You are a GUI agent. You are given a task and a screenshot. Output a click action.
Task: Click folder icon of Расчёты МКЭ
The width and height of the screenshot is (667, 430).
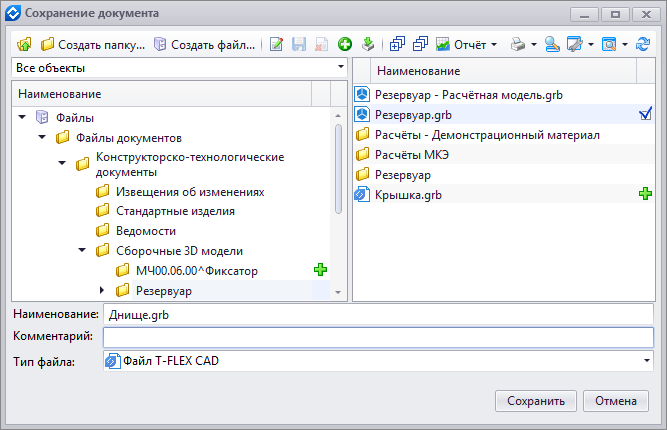pyautogui.click(x=362, y=154)
